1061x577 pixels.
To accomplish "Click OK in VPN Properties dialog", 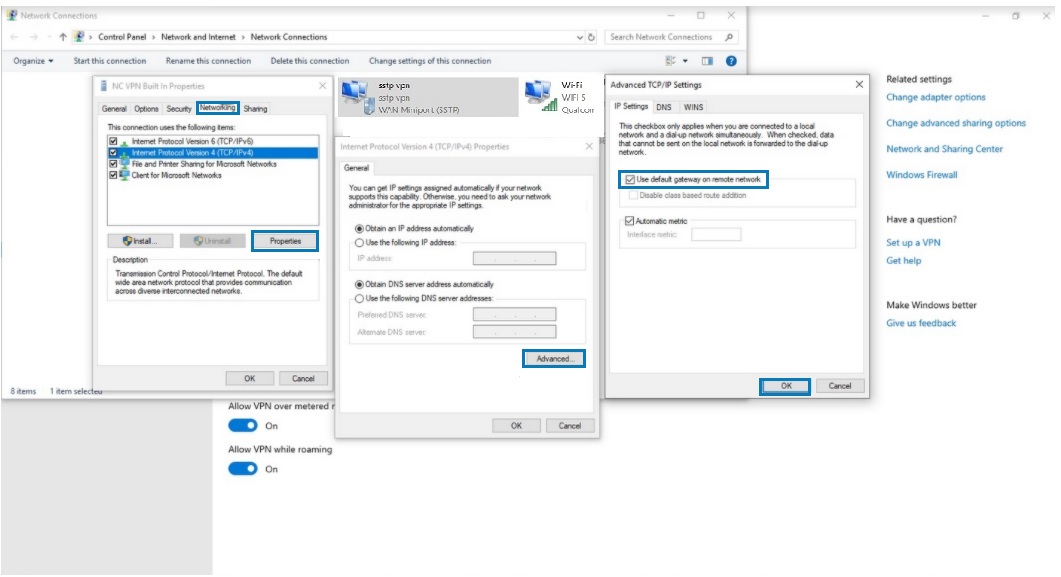I will click(250, 378).
